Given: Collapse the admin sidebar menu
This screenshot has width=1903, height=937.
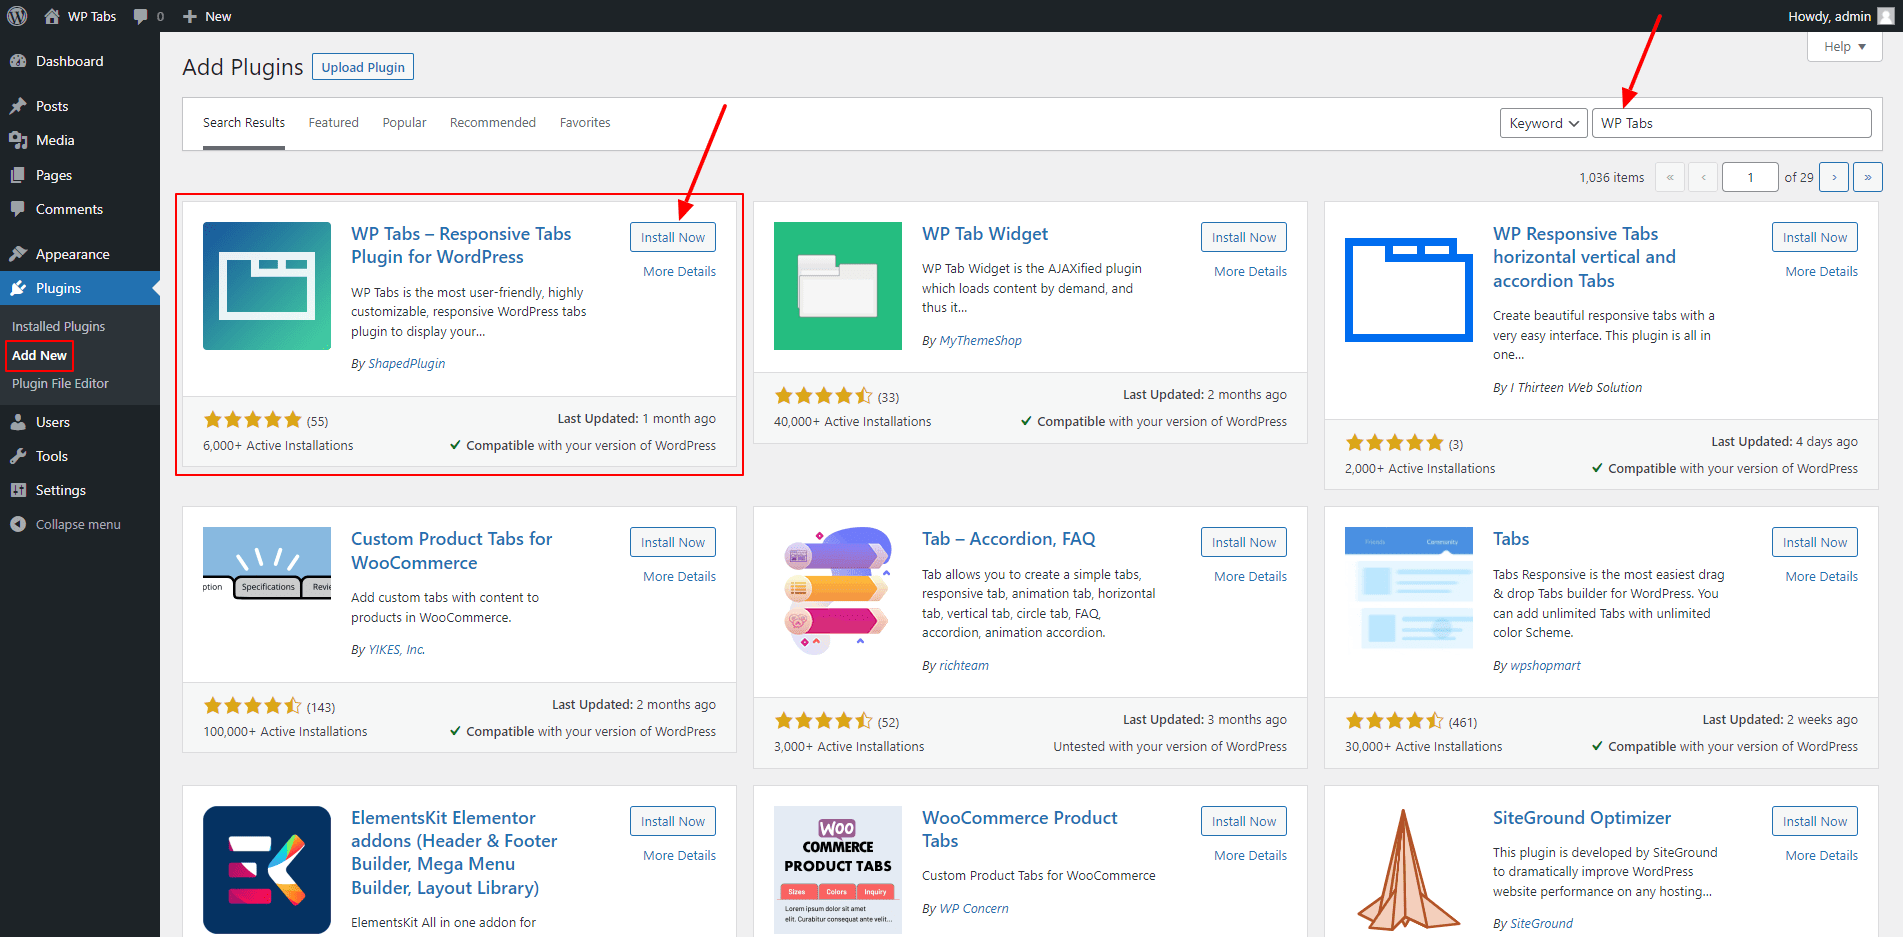Looking at the screenshot, I should 80,524.
